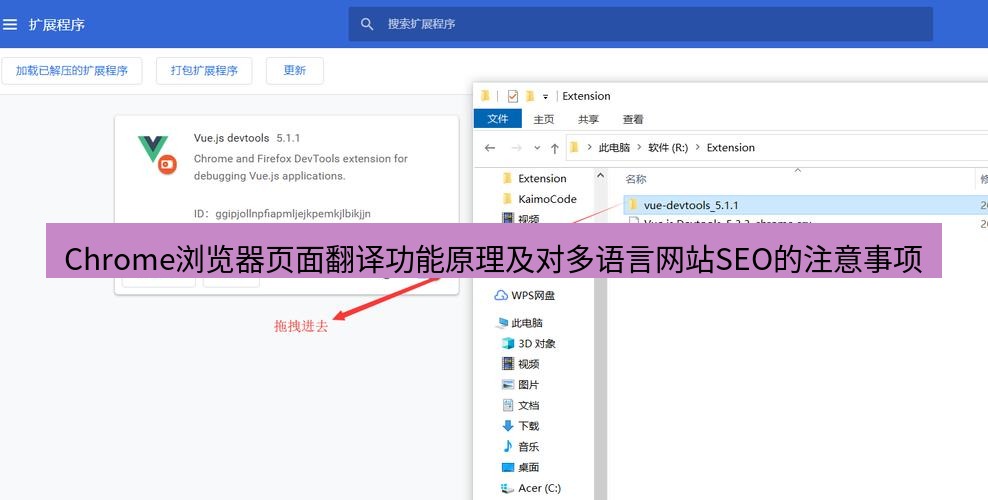Open the Share (共享) ribbon tab

[x=589, y=119]
